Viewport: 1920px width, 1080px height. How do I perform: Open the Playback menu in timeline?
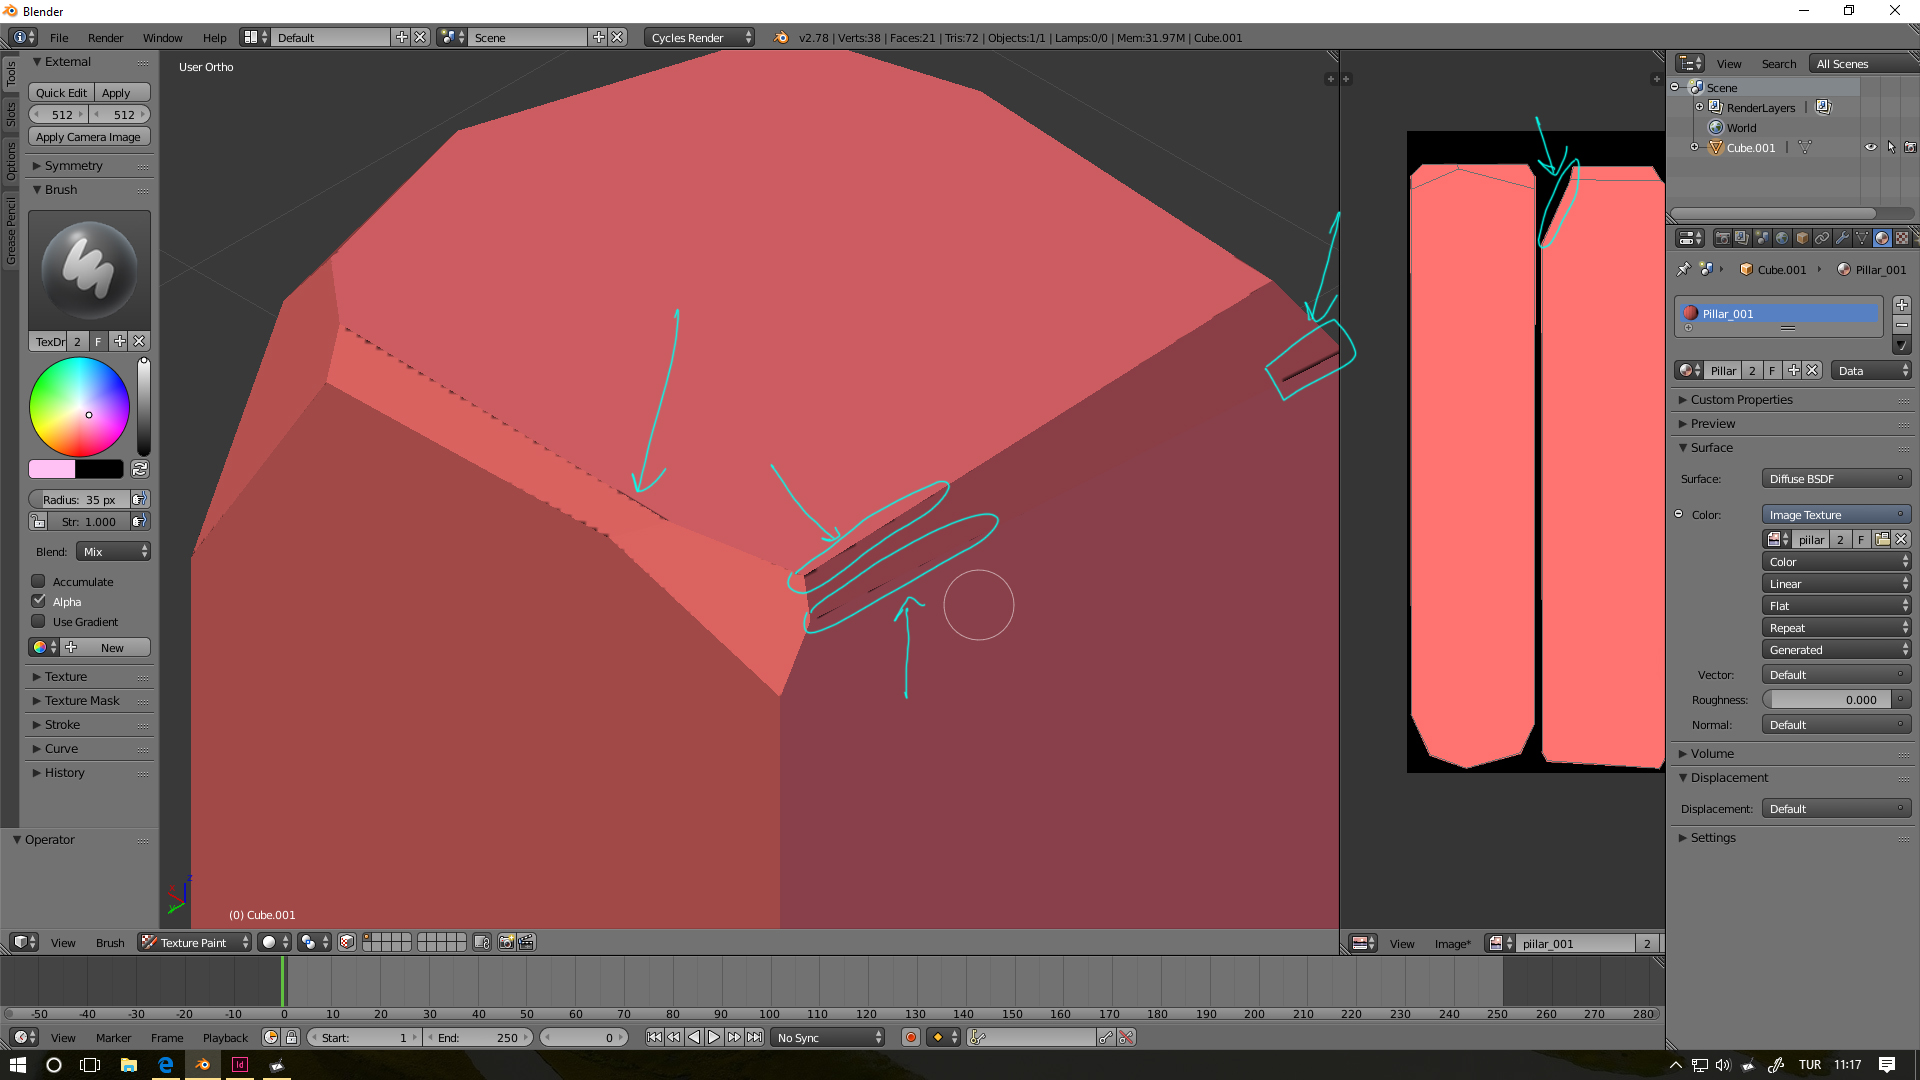point(225,1038)
